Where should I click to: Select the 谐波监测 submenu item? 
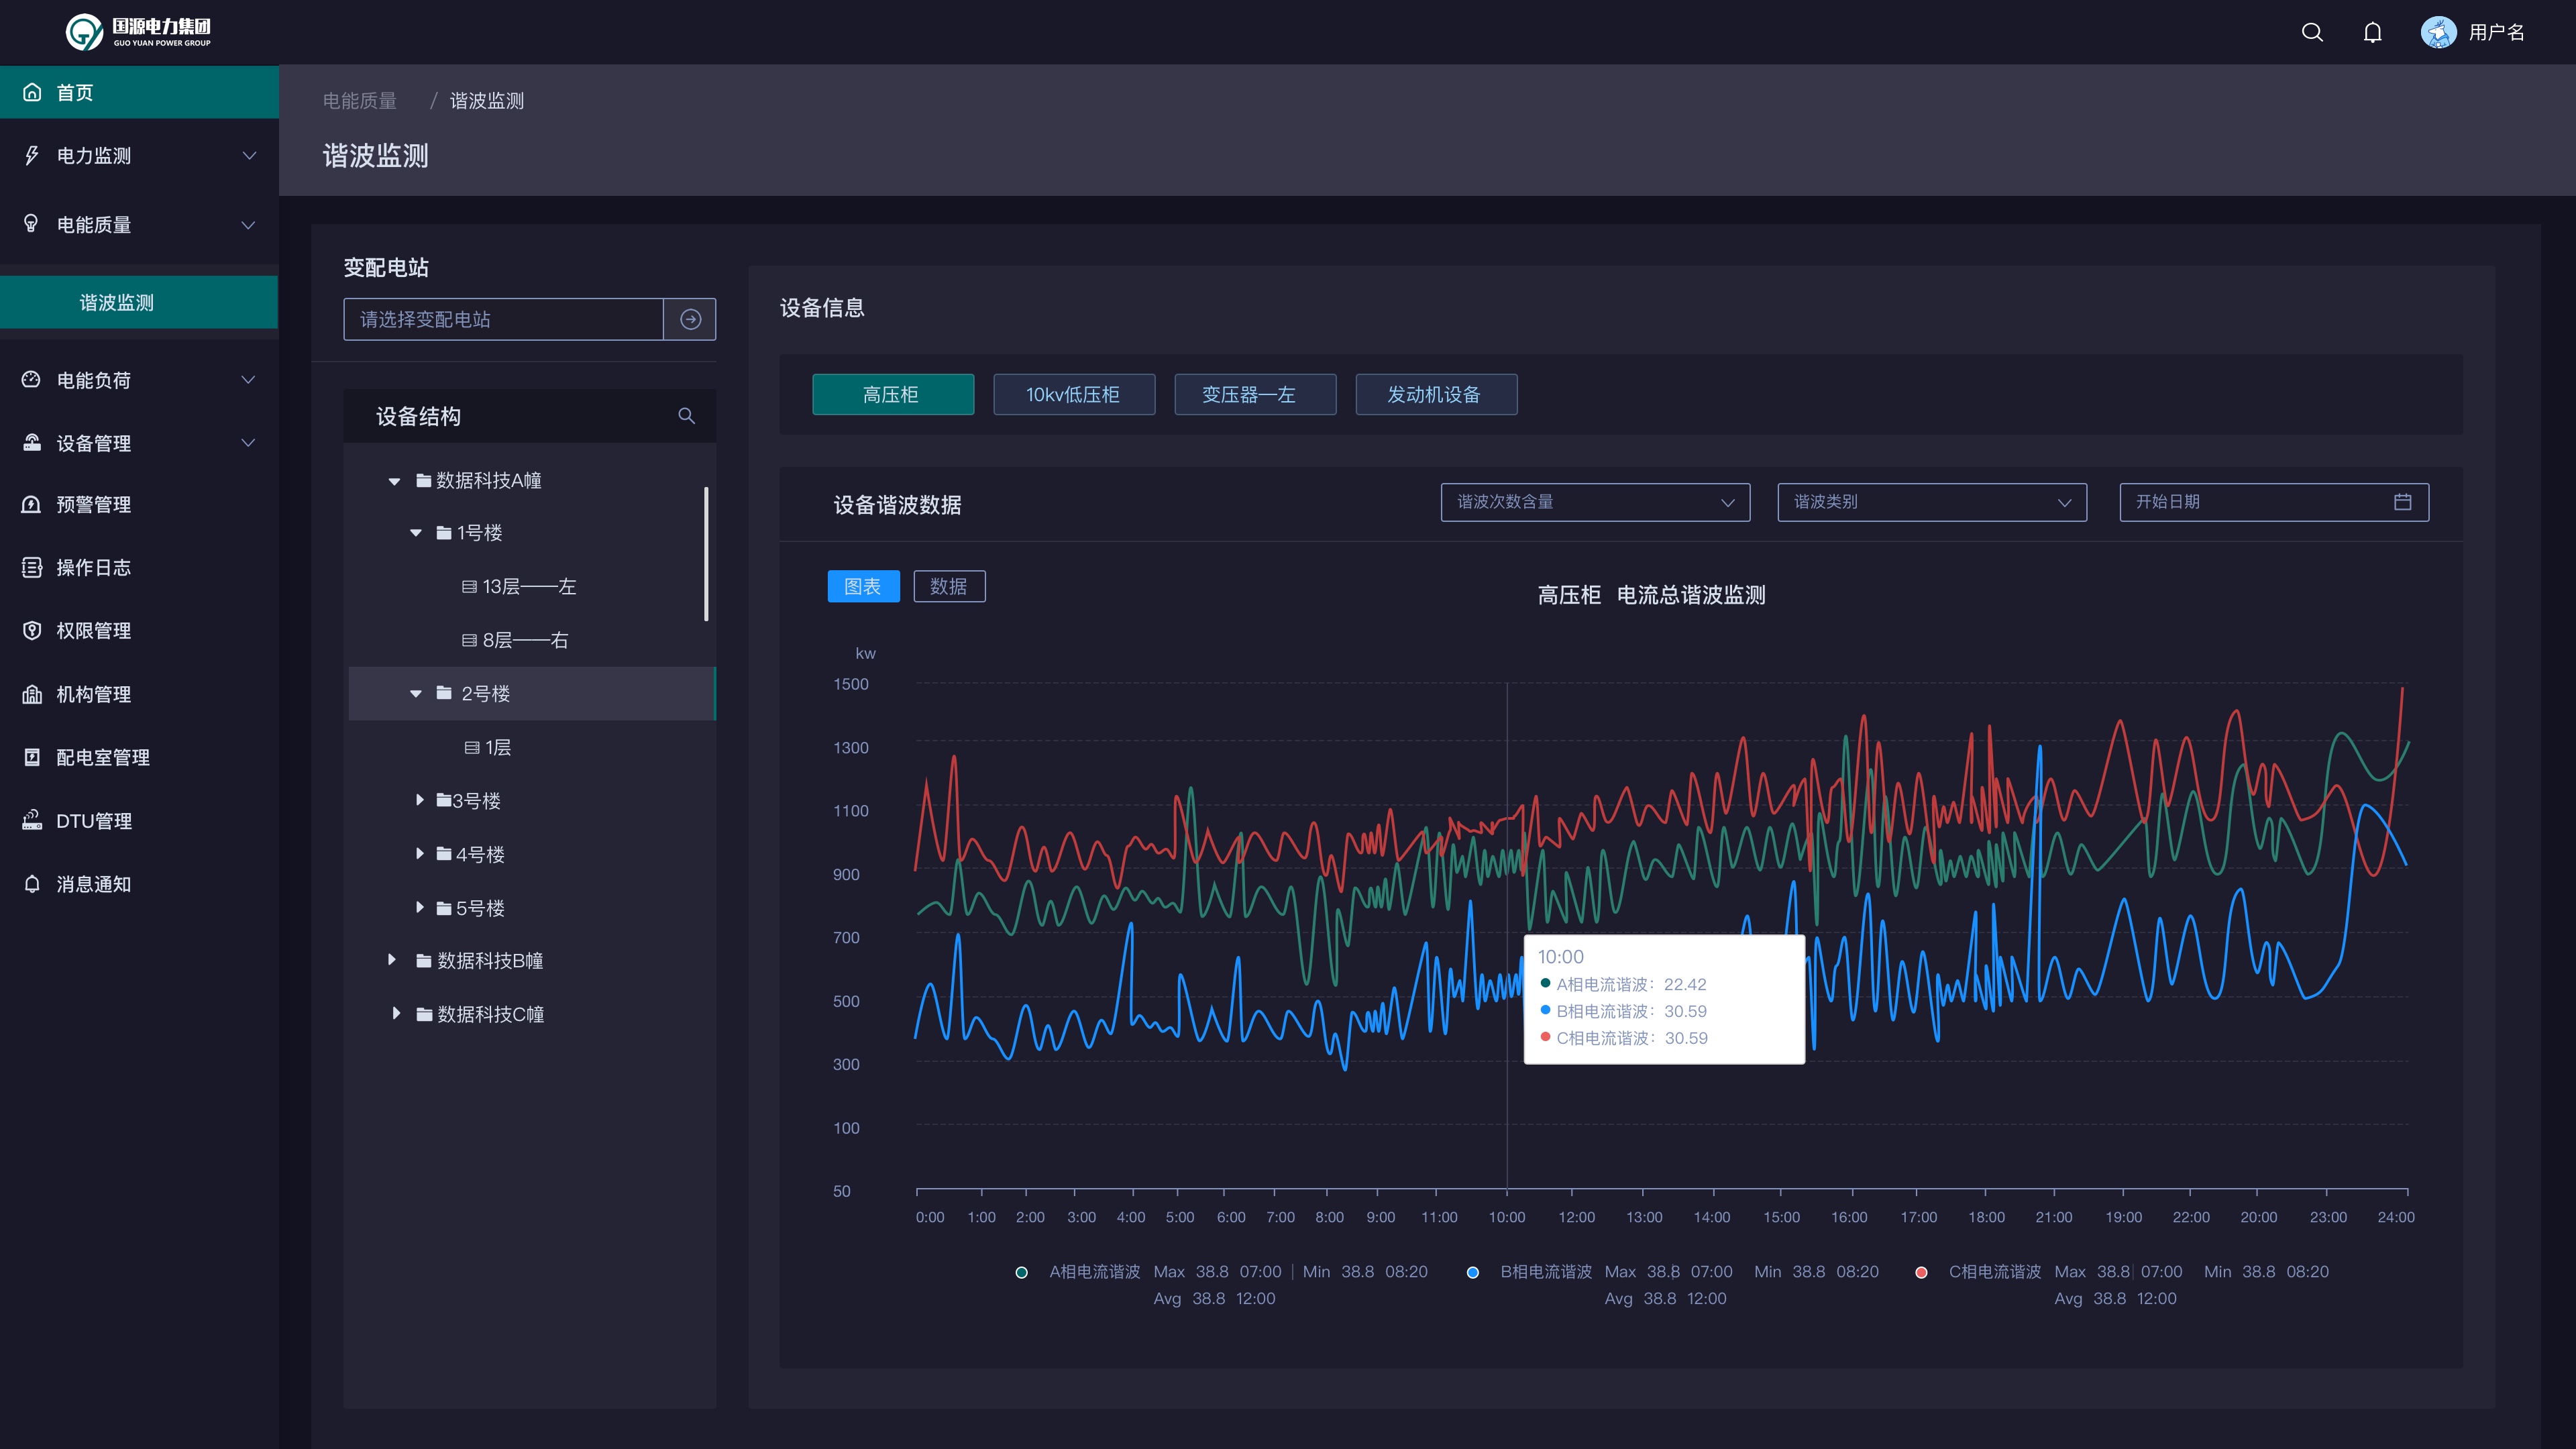pos(139,302)
